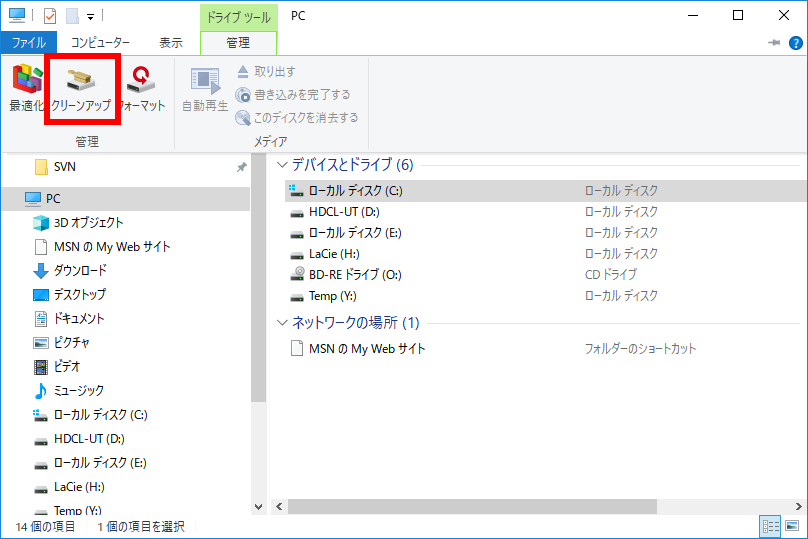The height and width of the screenshot is (539, 808).
Task: Select the 管理 ribbon tab
Action: [238, 43]
